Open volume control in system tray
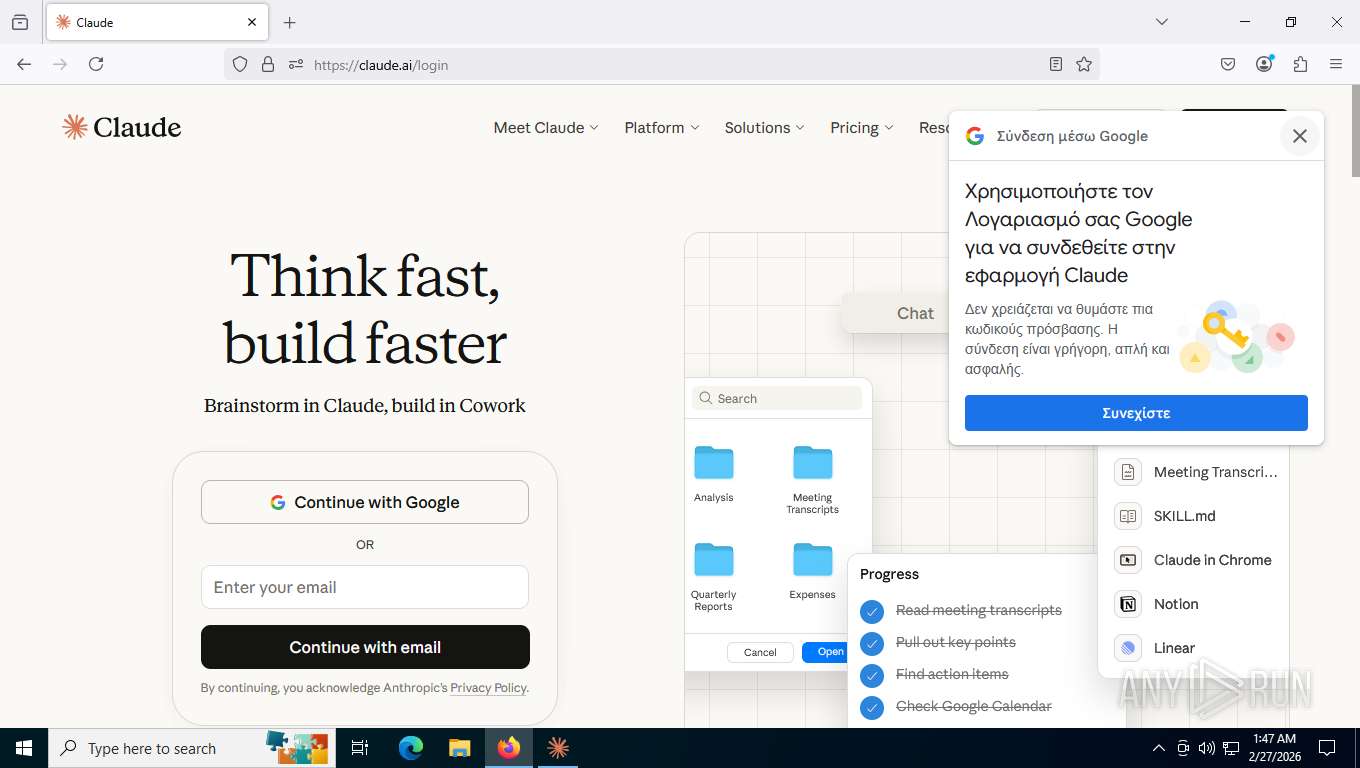 tap(1207, 748)
